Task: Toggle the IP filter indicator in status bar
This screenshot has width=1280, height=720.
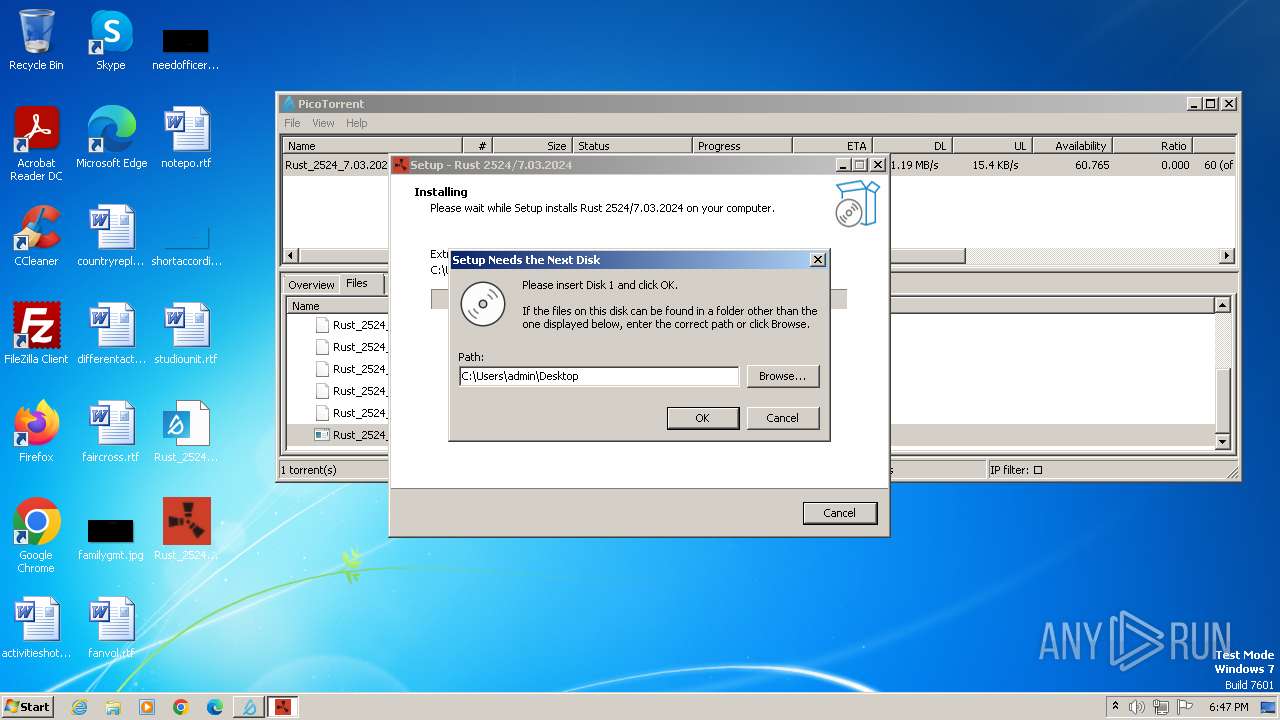Action: (1037, 470)
